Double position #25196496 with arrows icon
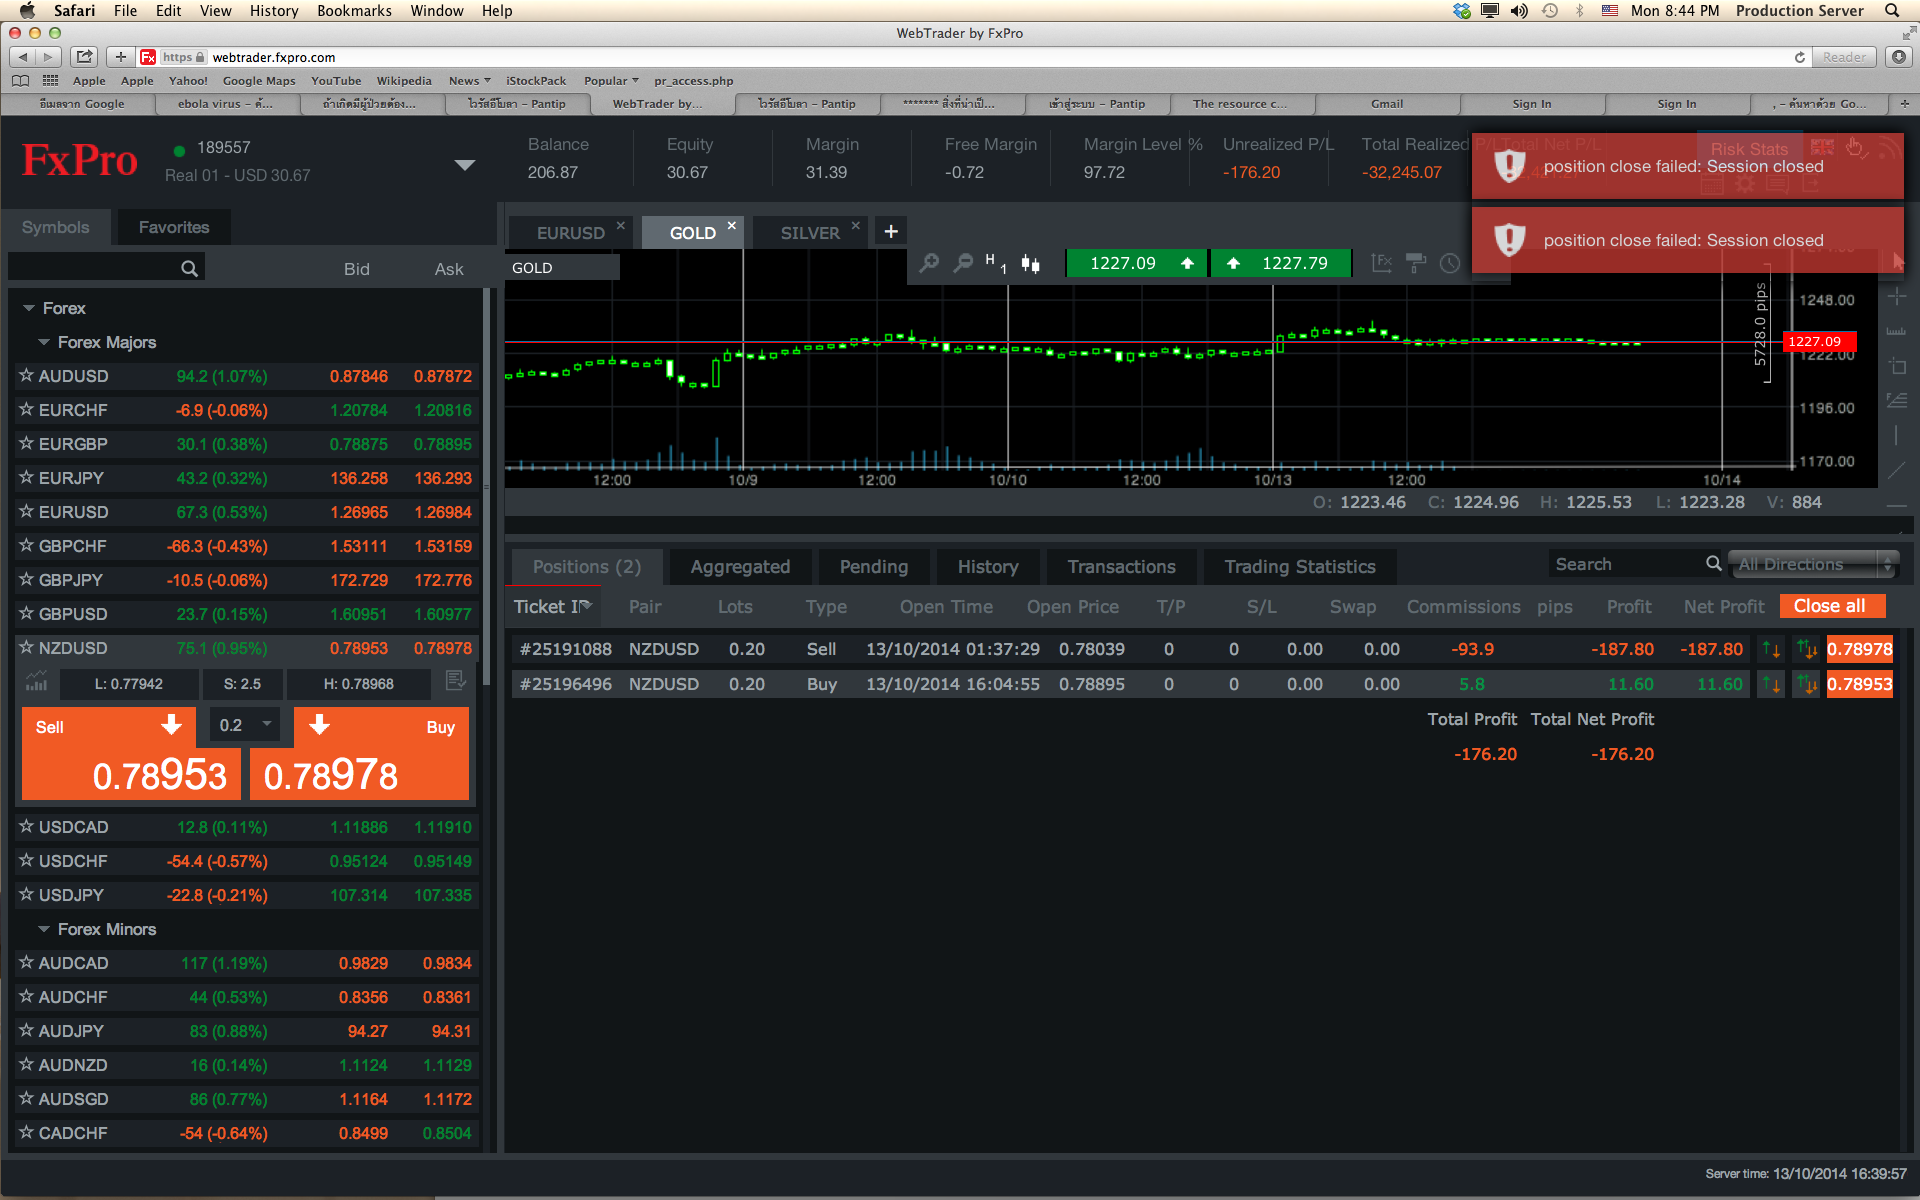 1807,684
